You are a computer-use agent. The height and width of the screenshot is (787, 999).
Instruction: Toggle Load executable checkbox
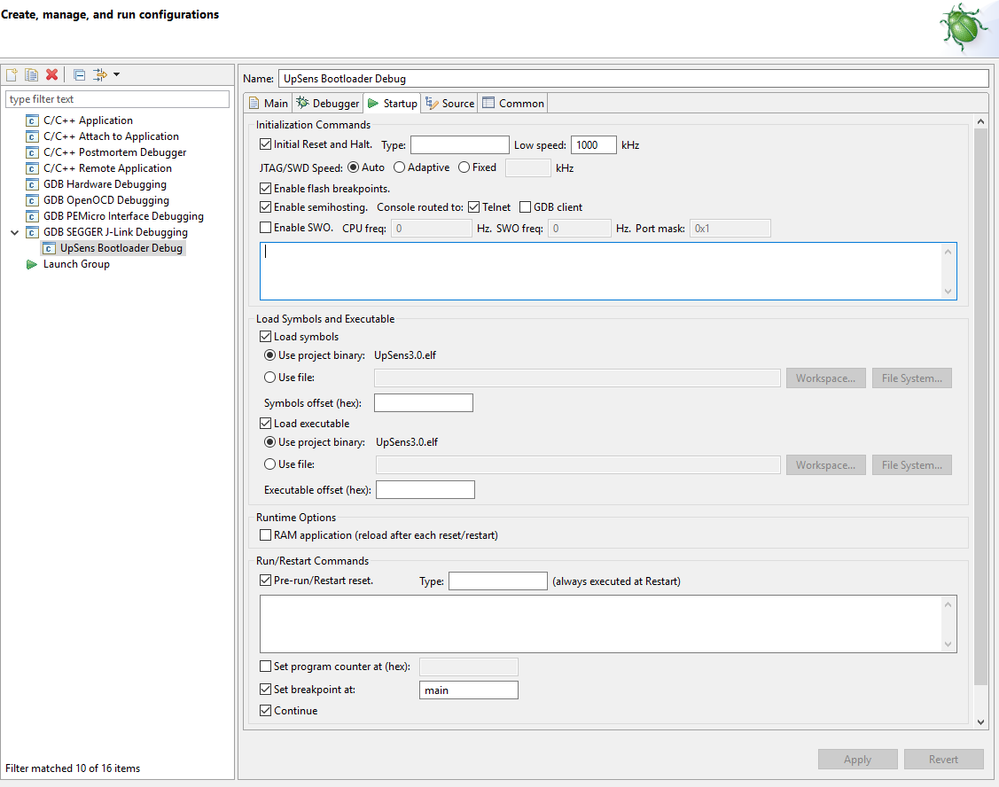266,423
